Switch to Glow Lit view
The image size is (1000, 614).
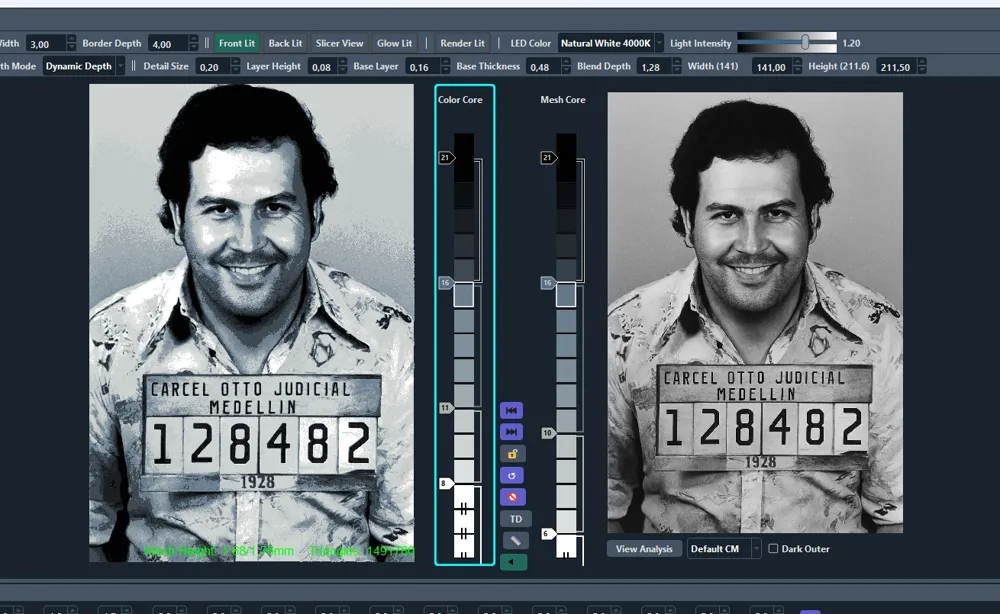click(394, 43)
